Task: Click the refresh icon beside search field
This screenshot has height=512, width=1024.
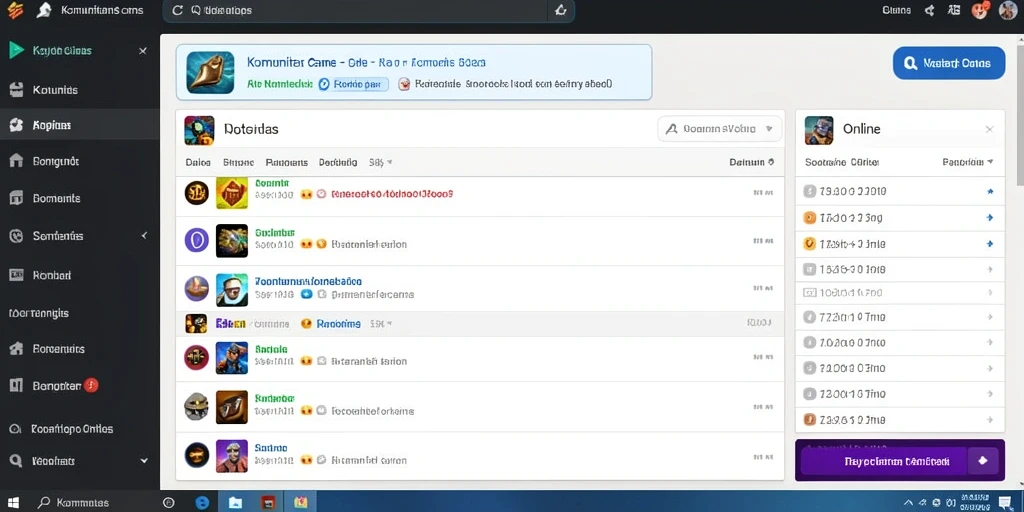Action: tap(177, 10)
